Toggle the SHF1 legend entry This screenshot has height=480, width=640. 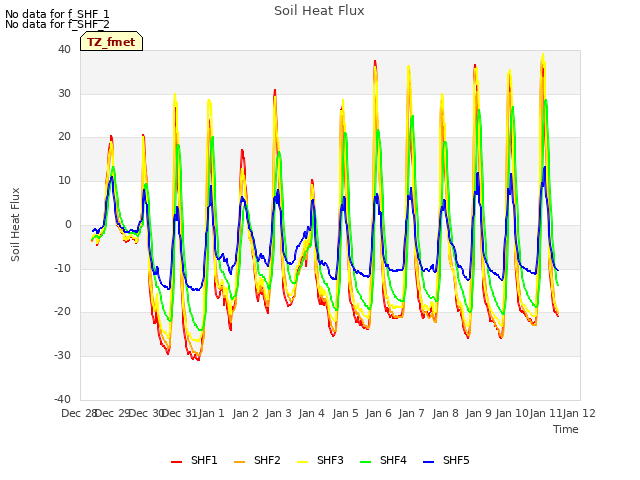194,460
